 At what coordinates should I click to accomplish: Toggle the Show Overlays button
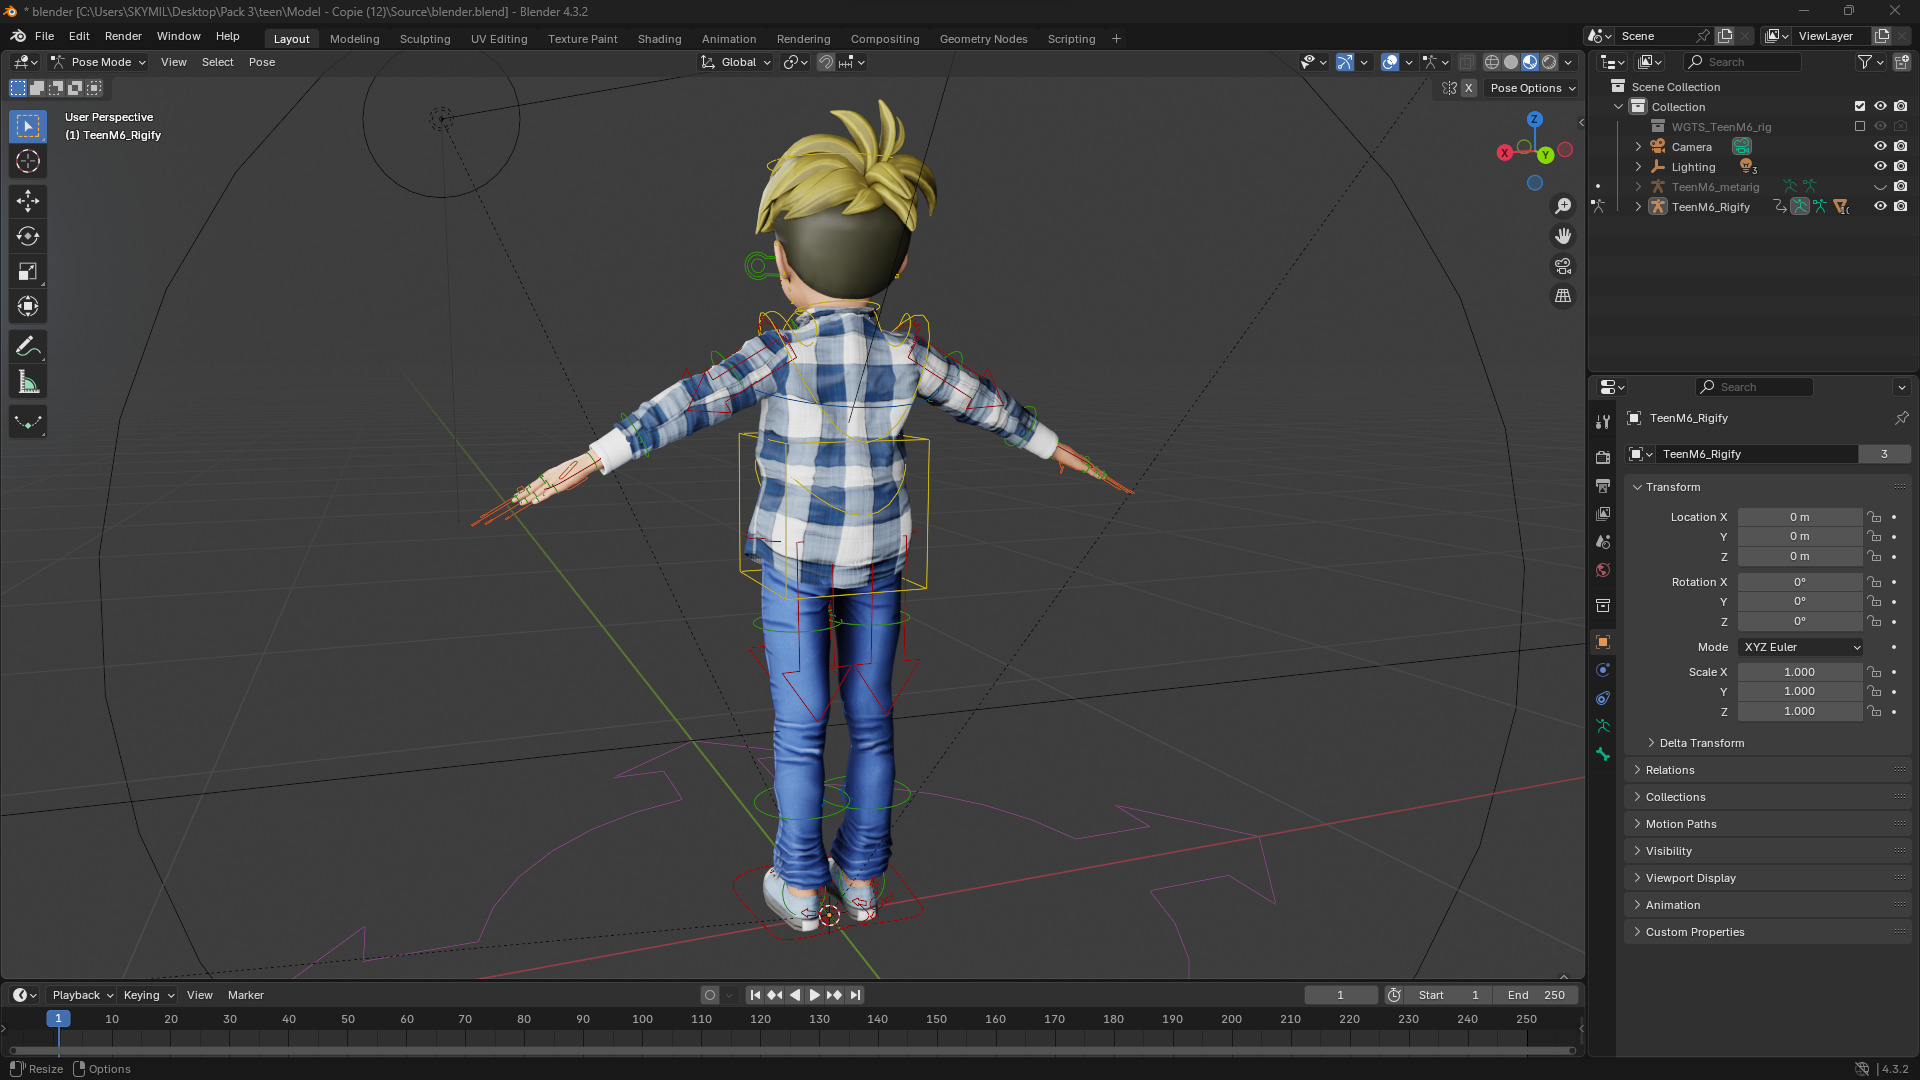tap(1390, 62)
